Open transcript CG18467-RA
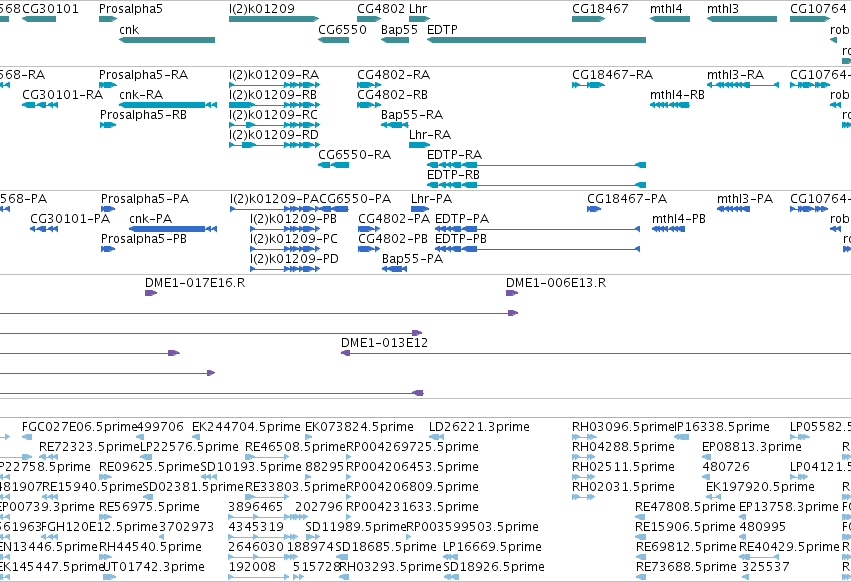Screen dimensions: 851x582 [612, 75]
